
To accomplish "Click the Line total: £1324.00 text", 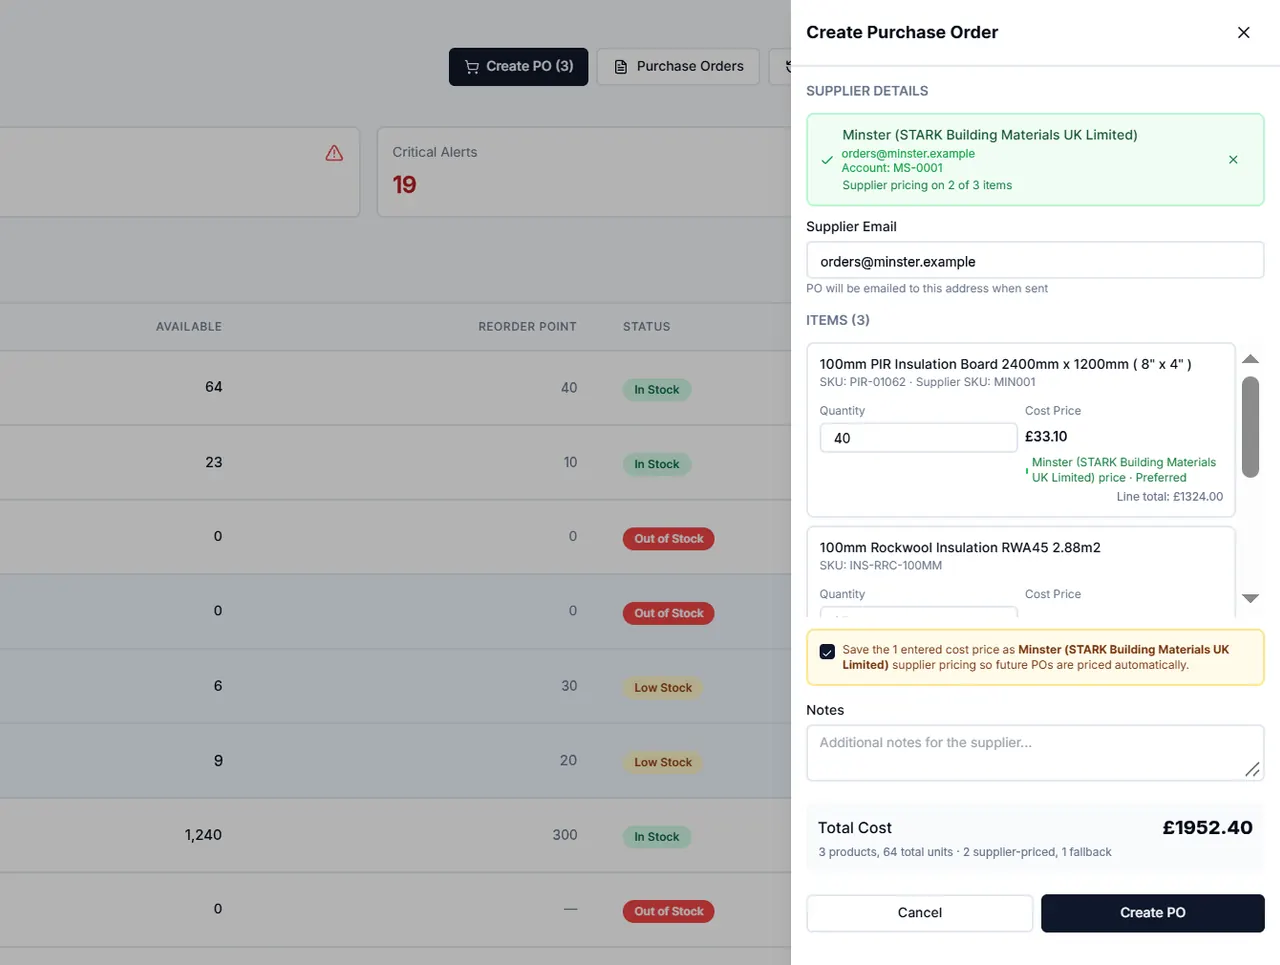I will click(1170, 496).
